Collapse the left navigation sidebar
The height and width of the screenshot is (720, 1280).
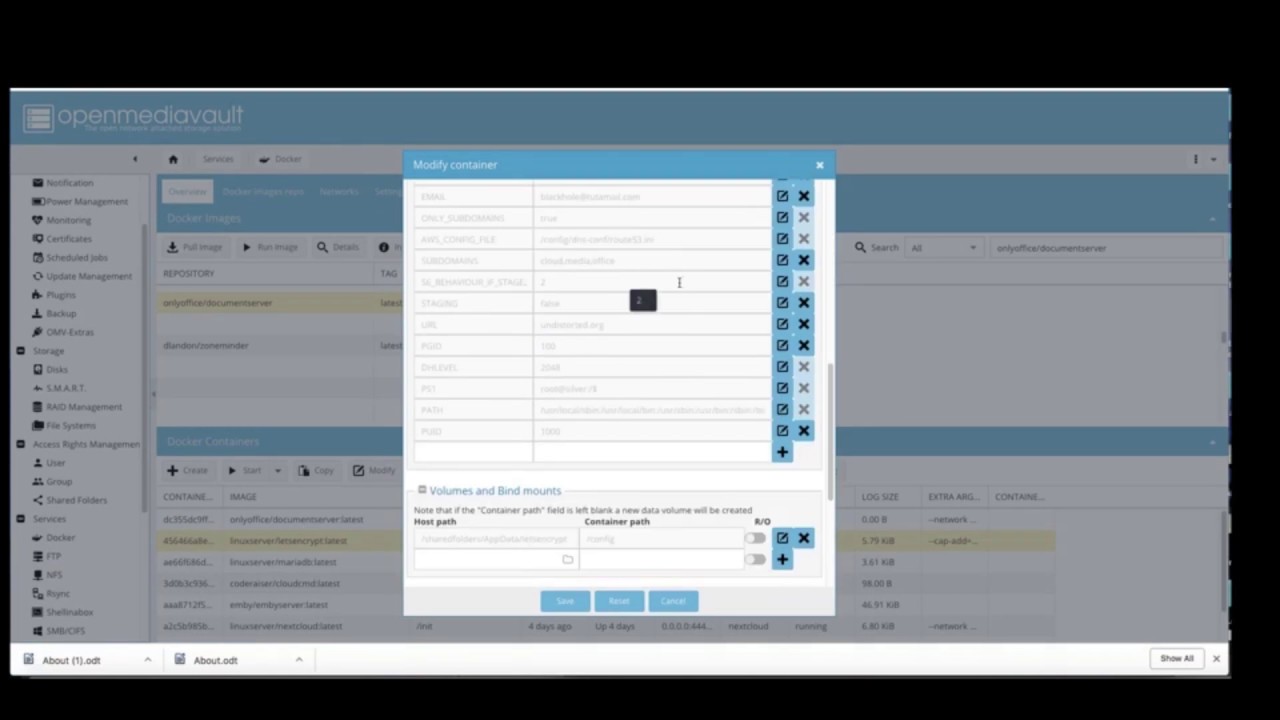click(x=135, y=159)
